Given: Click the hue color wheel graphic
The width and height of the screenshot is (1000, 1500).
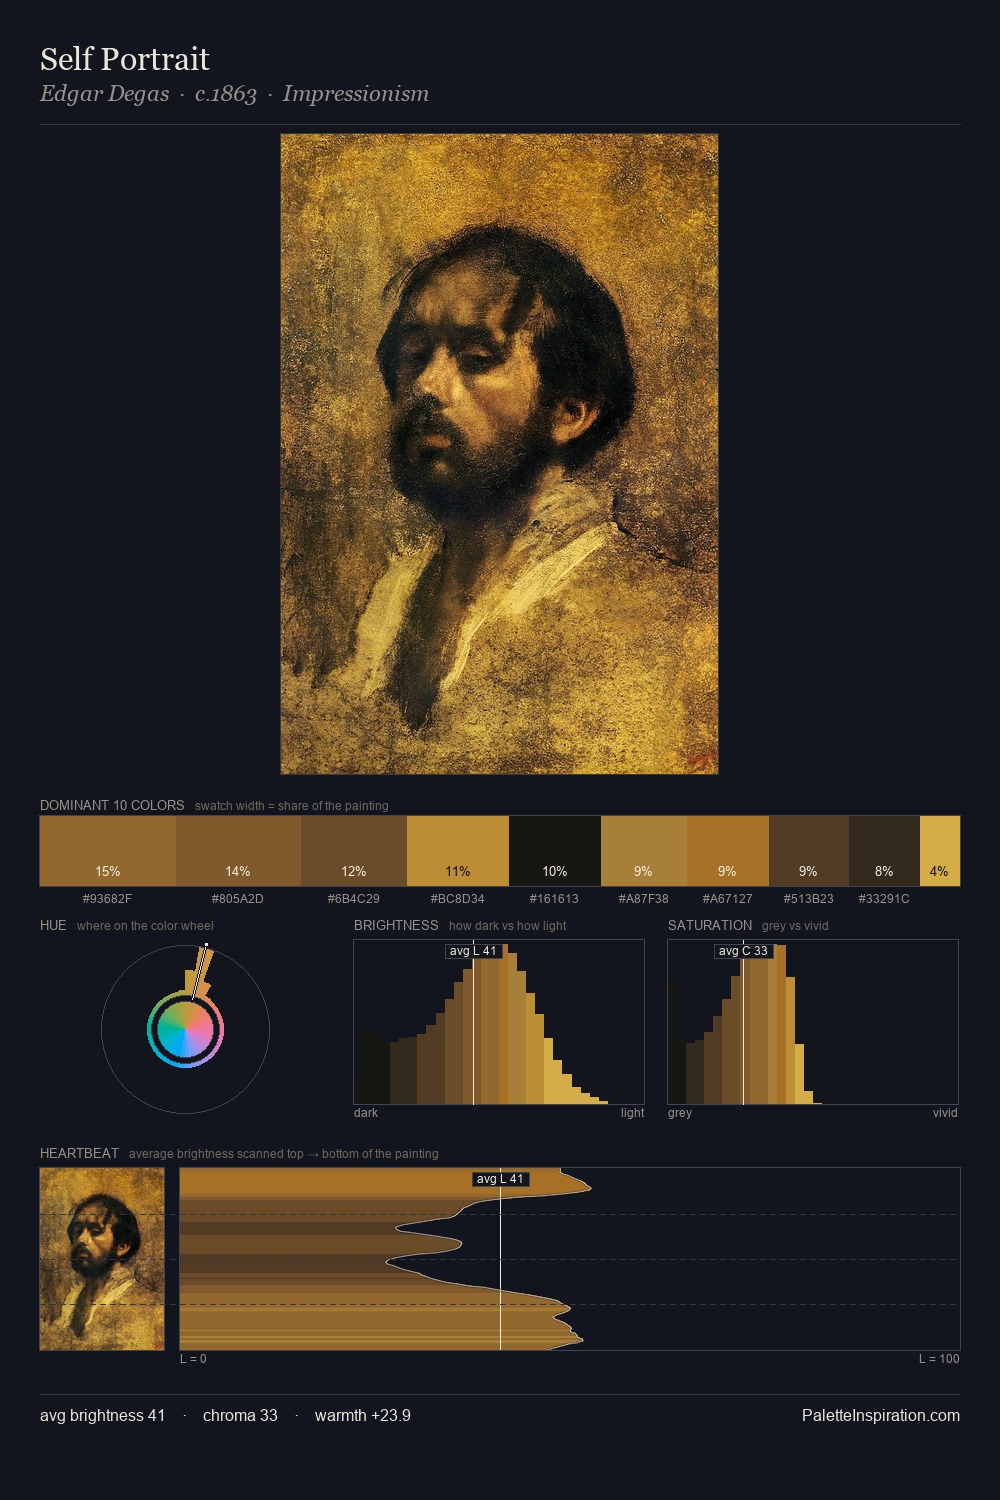Looking at the screenshot, I should click(x=185, y=1029).
